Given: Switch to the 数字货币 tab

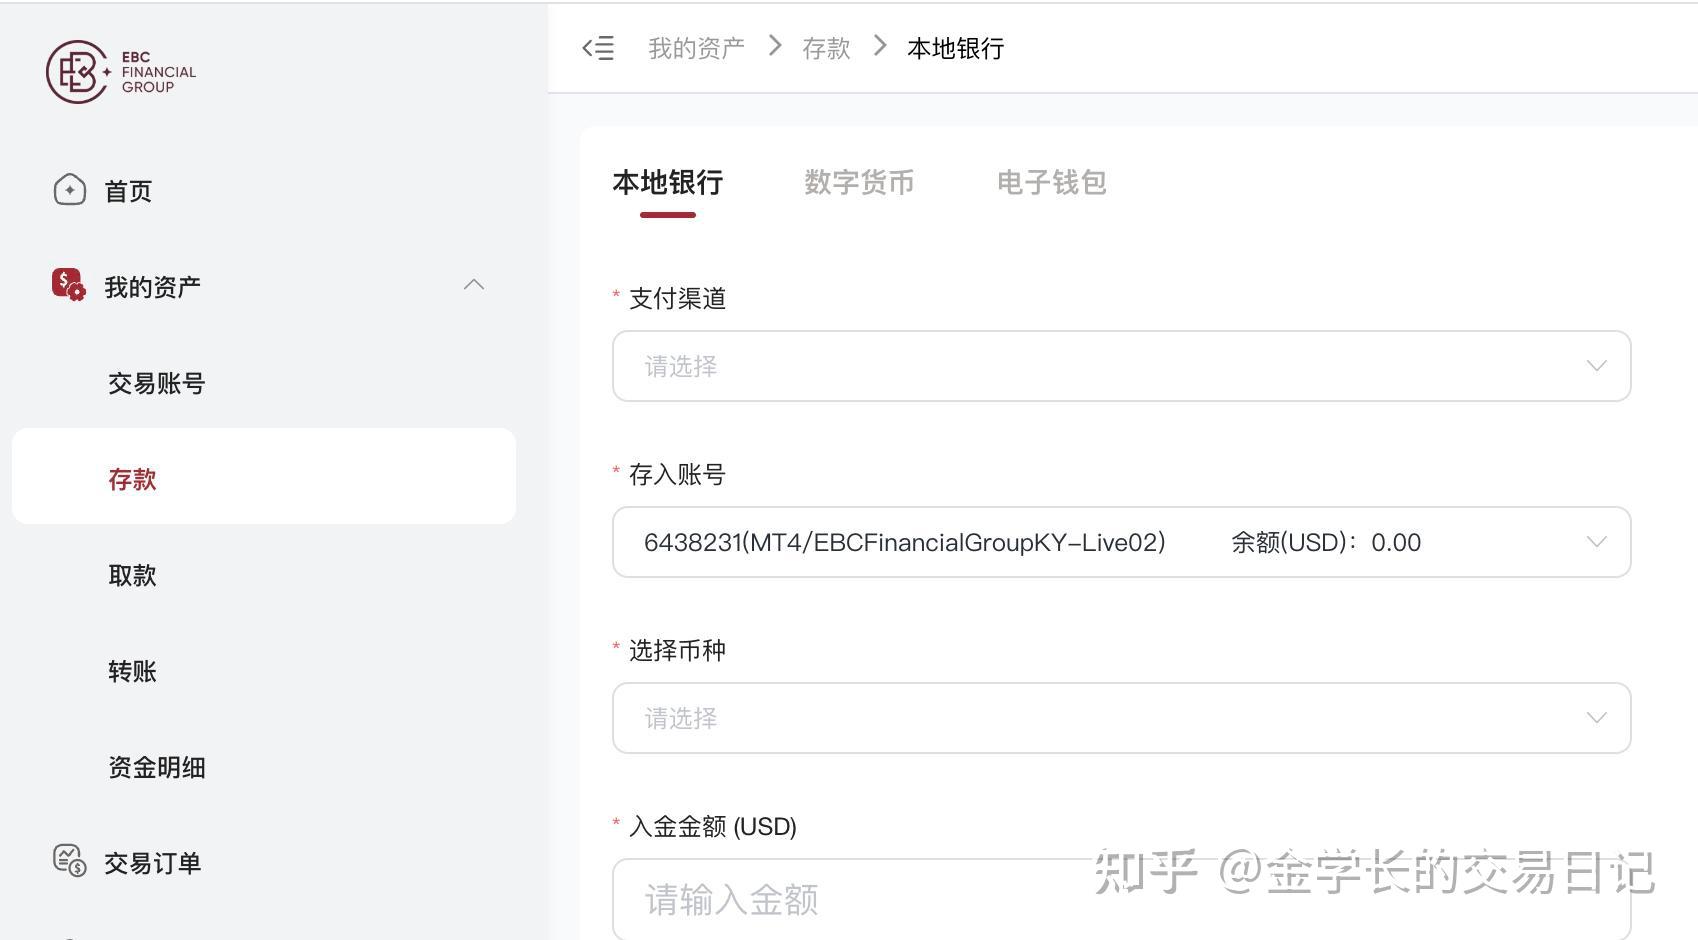Looking at the screenshot, I should click(859, 182).
